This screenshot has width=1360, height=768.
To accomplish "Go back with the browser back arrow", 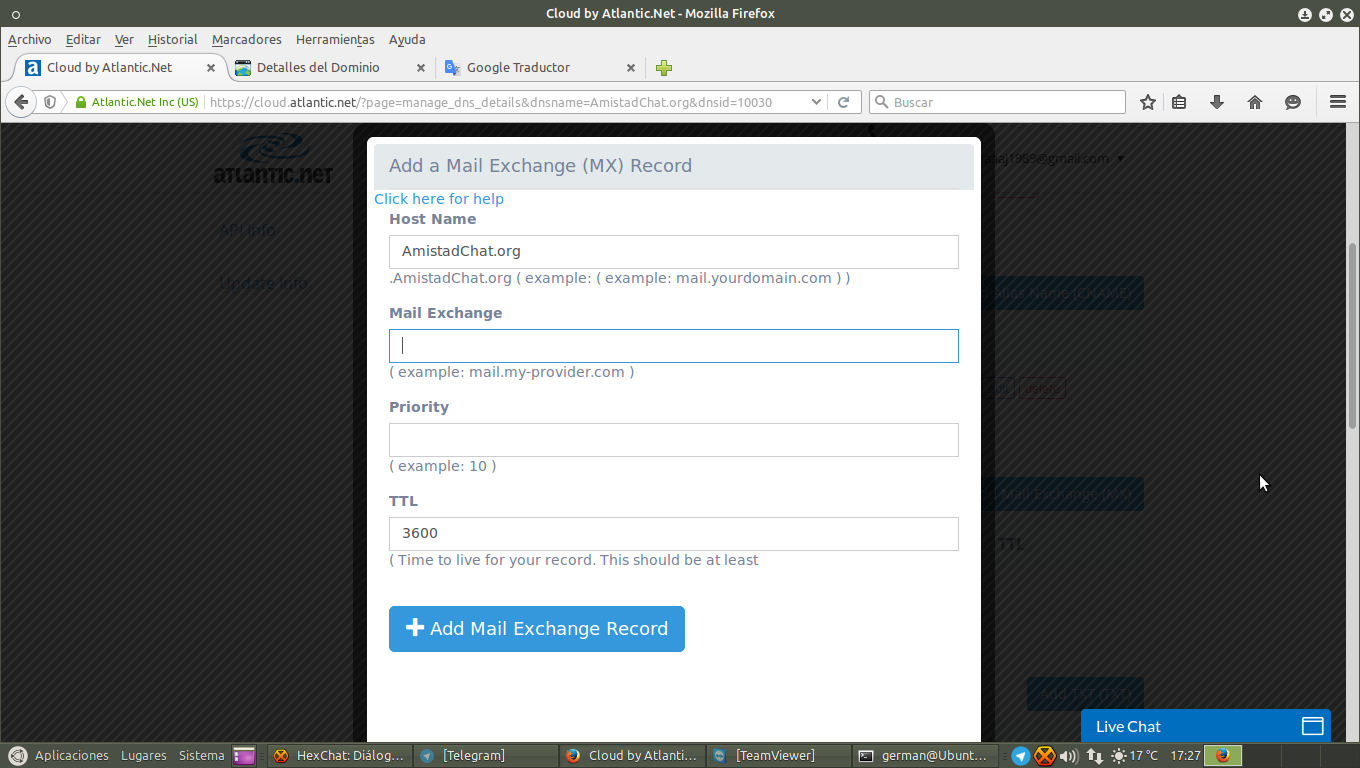I will pyautogui.click(x=21, y=102).
